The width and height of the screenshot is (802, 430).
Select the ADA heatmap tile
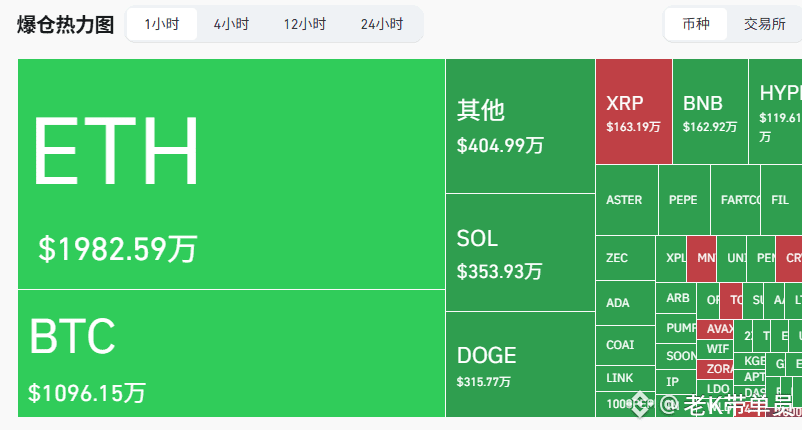point(626,303)
